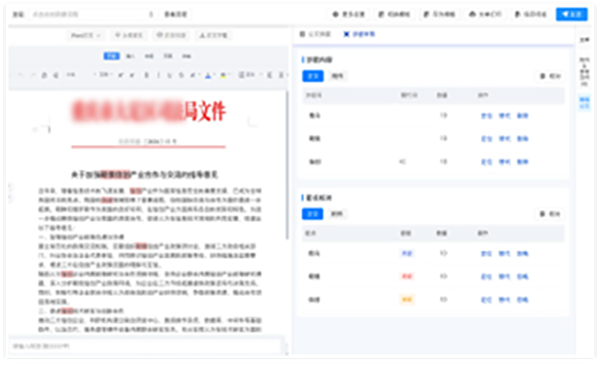This screenshot has height=365, width=600.
Task: Click the Bold icon in editor toolbar
Action: point(146,75)
